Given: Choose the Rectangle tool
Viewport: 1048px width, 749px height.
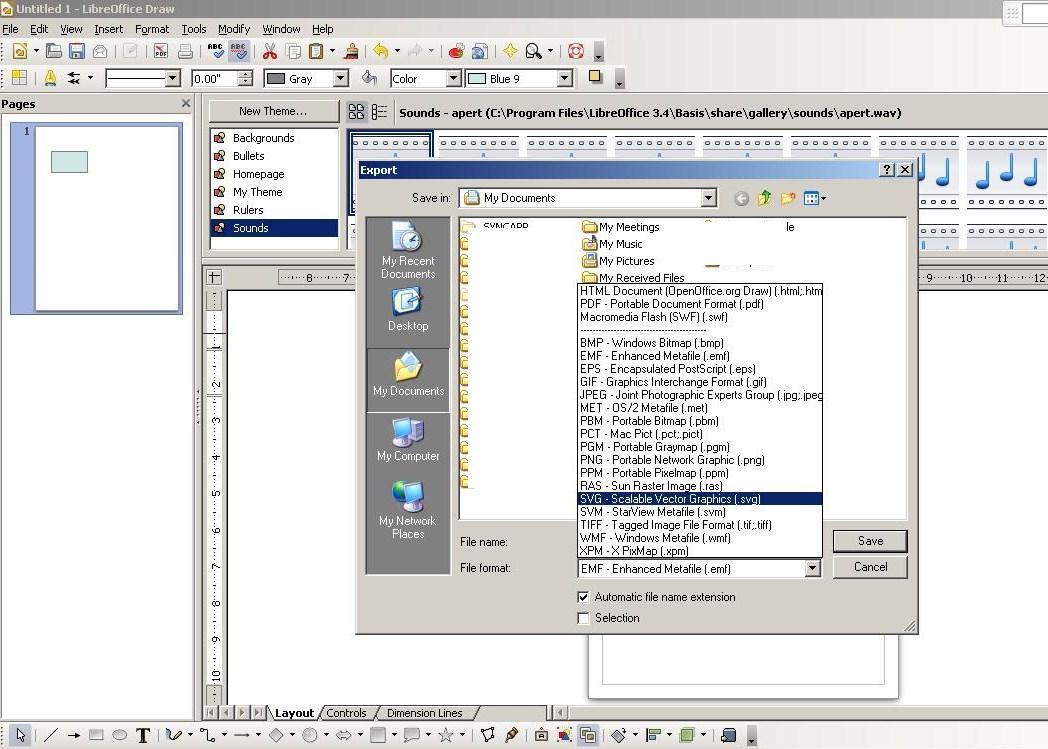Looking at the screenshot, I should pos(95,735).
